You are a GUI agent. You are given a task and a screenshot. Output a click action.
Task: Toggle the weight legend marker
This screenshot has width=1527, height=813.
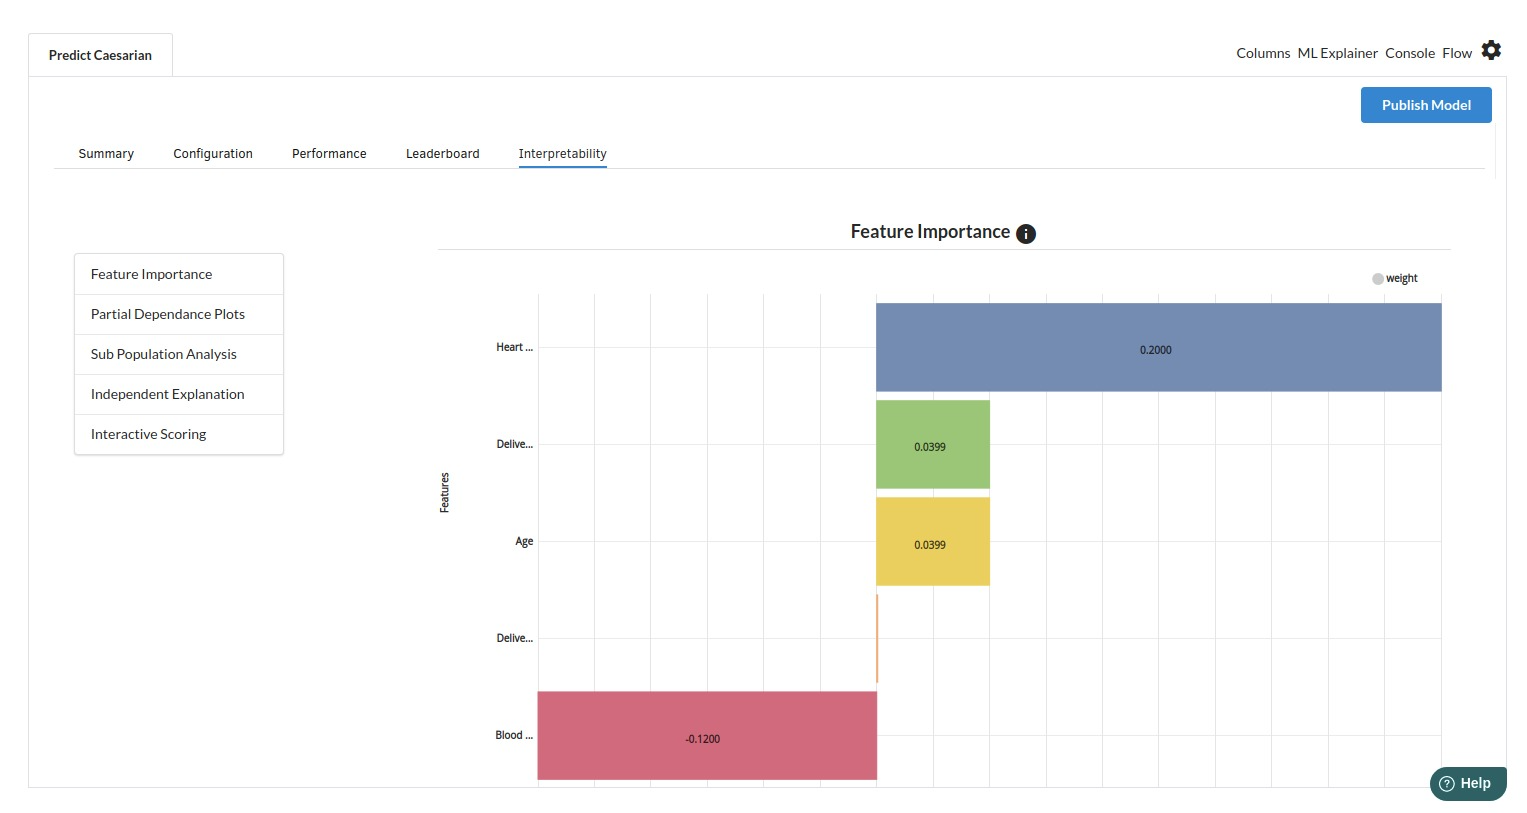[x=1378, y=279]
